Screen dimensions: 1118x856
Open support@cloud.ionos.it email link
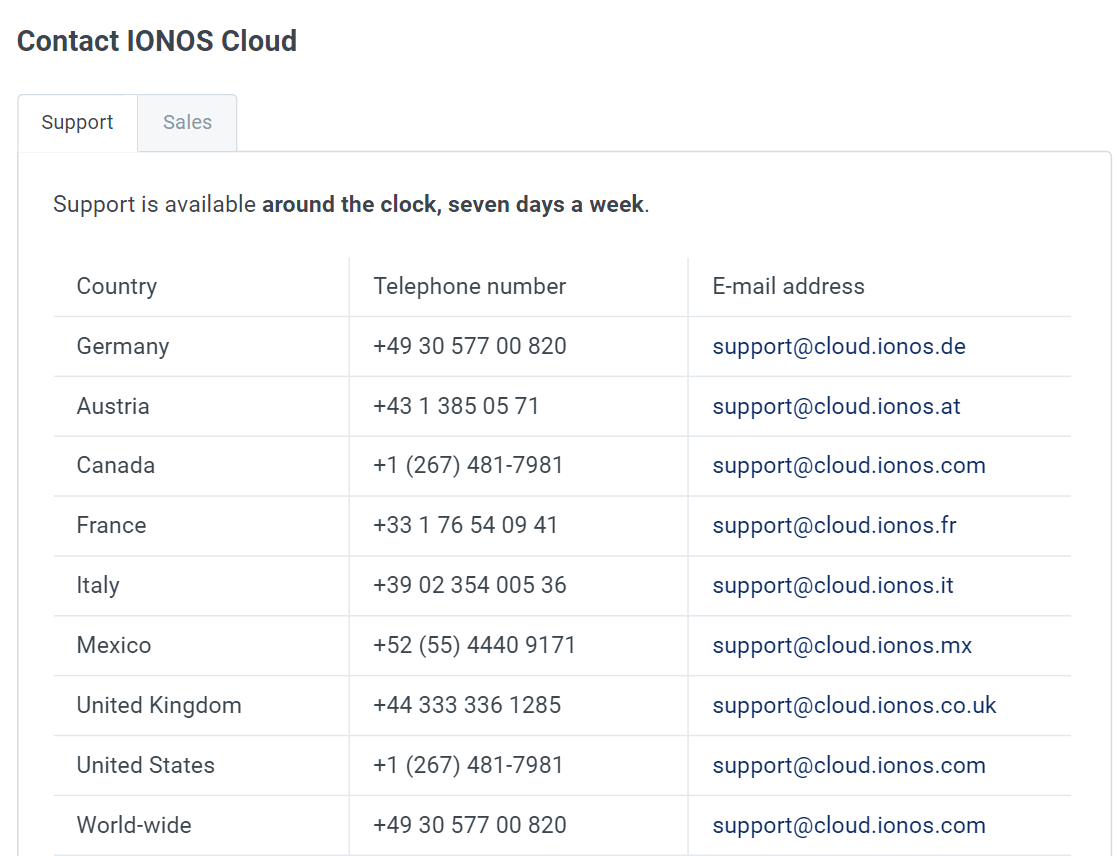point(832,585)
